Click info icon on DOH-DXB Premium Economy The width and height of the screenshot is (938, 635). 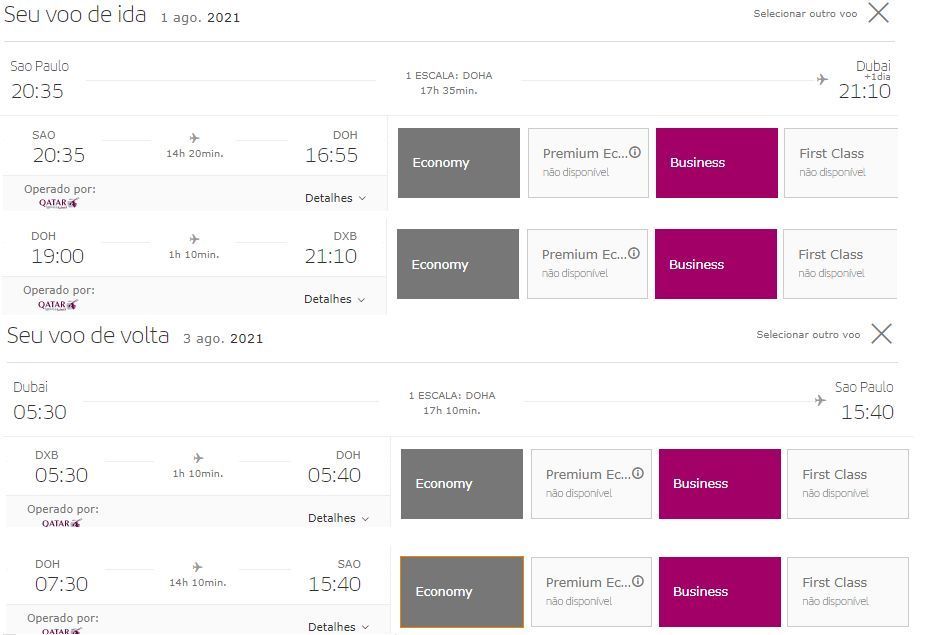[634, 254]
